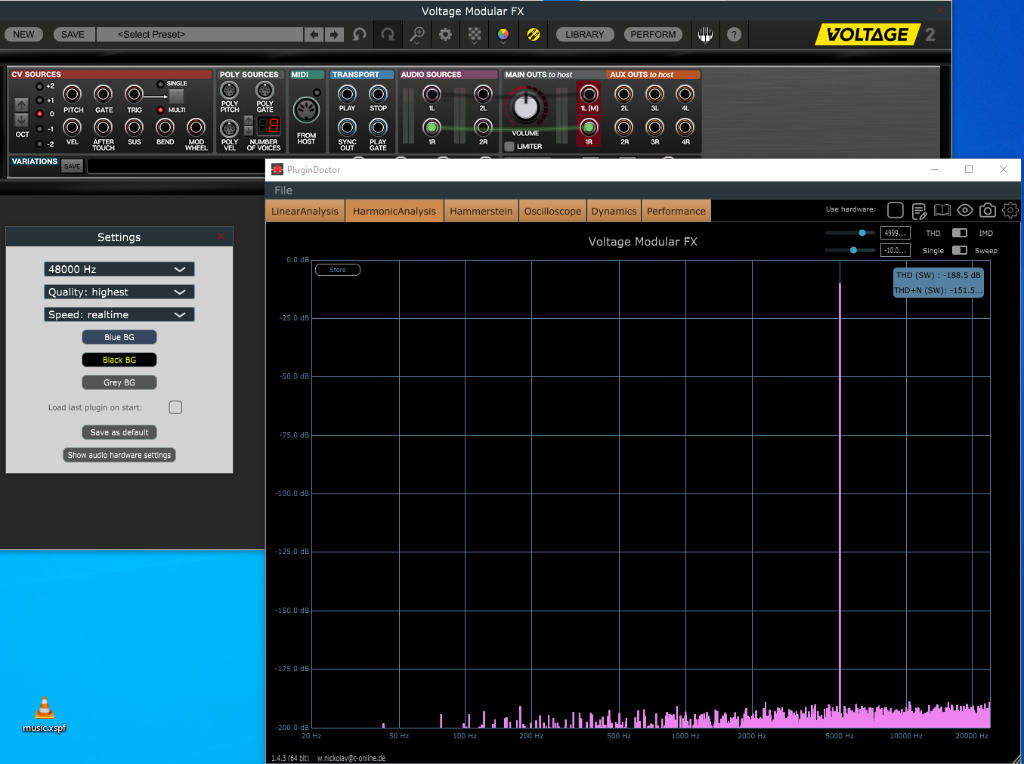This screenshot has height=764, width=1024.
Task: Click the Main Outs 1L (M) jack
Action: (x=588, y=94)
